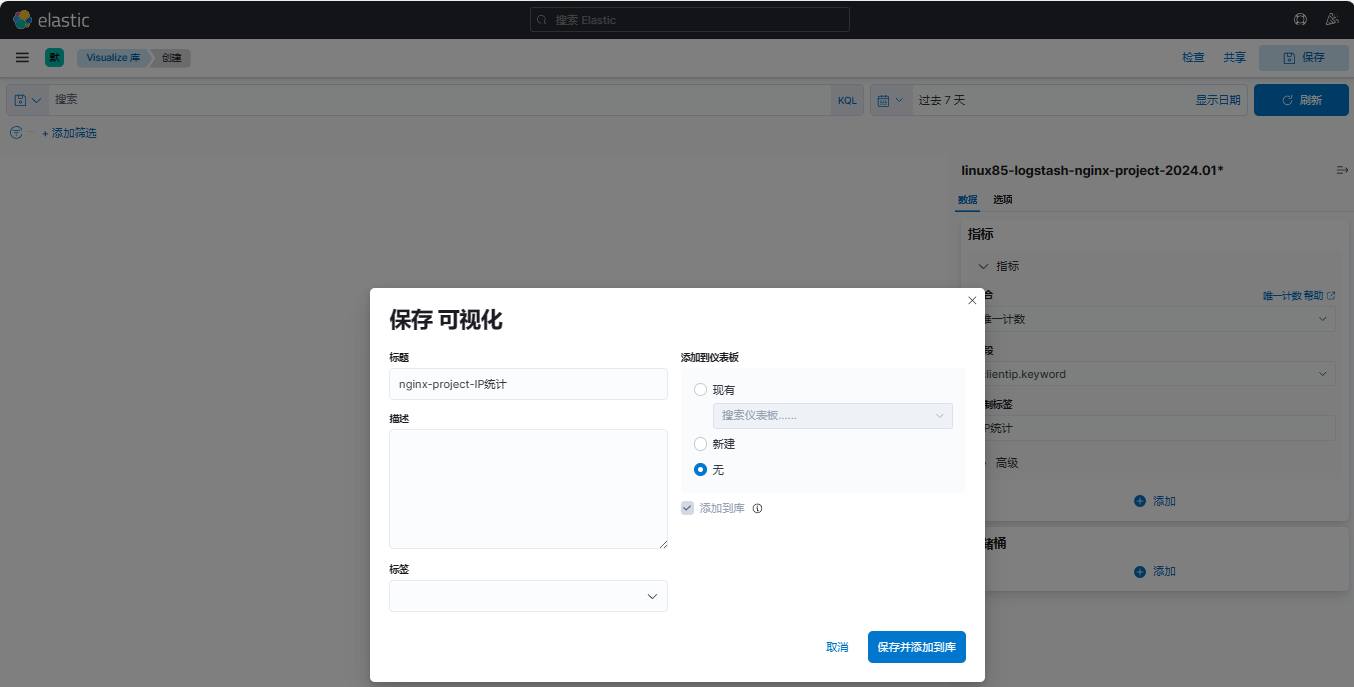Collapse the right editor sidebar panel
This screenshot has width=1354, height=687.
pos(1342,171)
